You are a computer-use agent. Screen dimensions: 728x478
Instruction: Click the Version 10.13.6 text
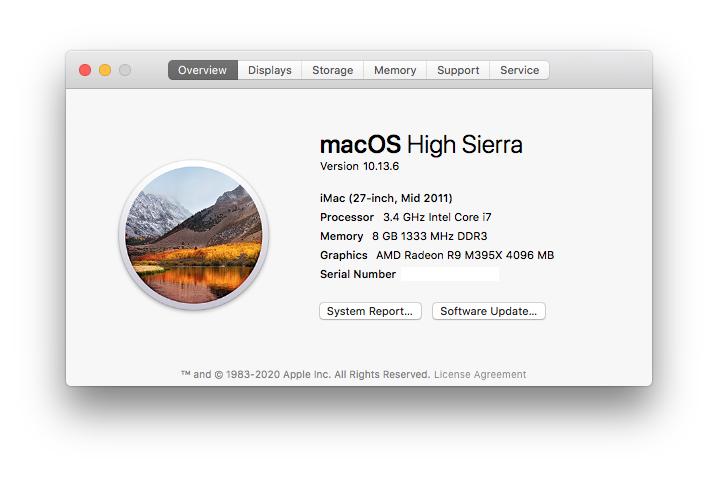359,166
